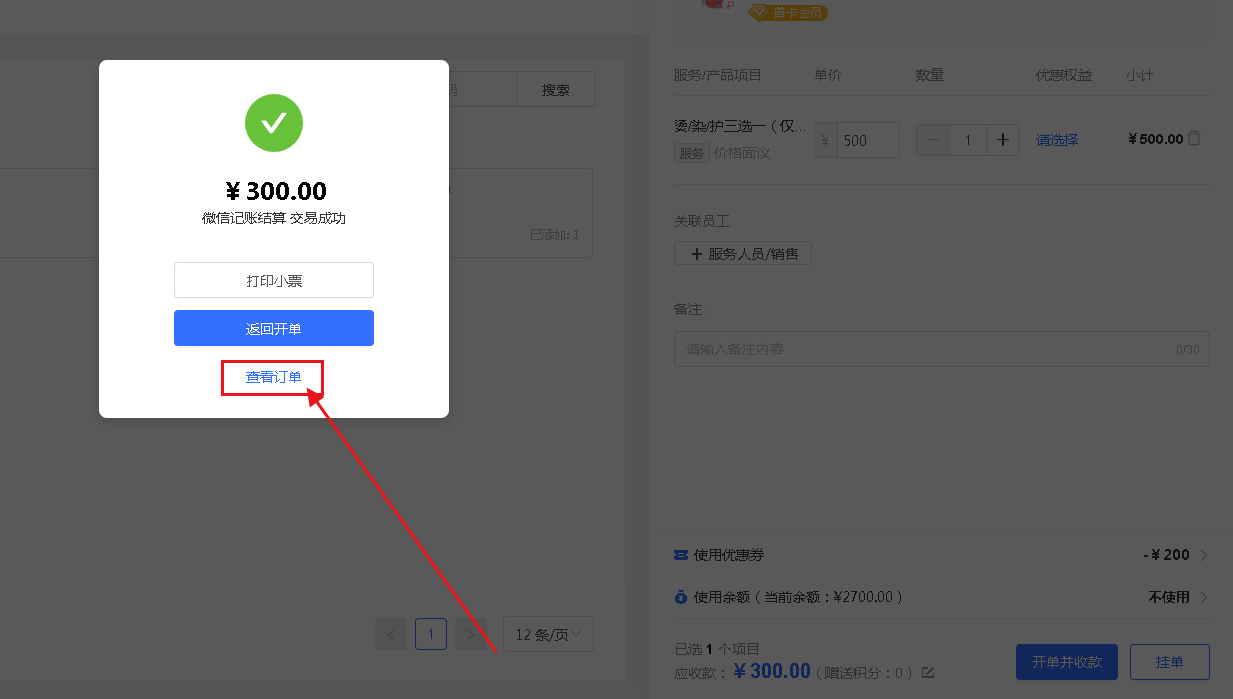
Task: Click the green success checkmark icon
Action: coord(274,123)
